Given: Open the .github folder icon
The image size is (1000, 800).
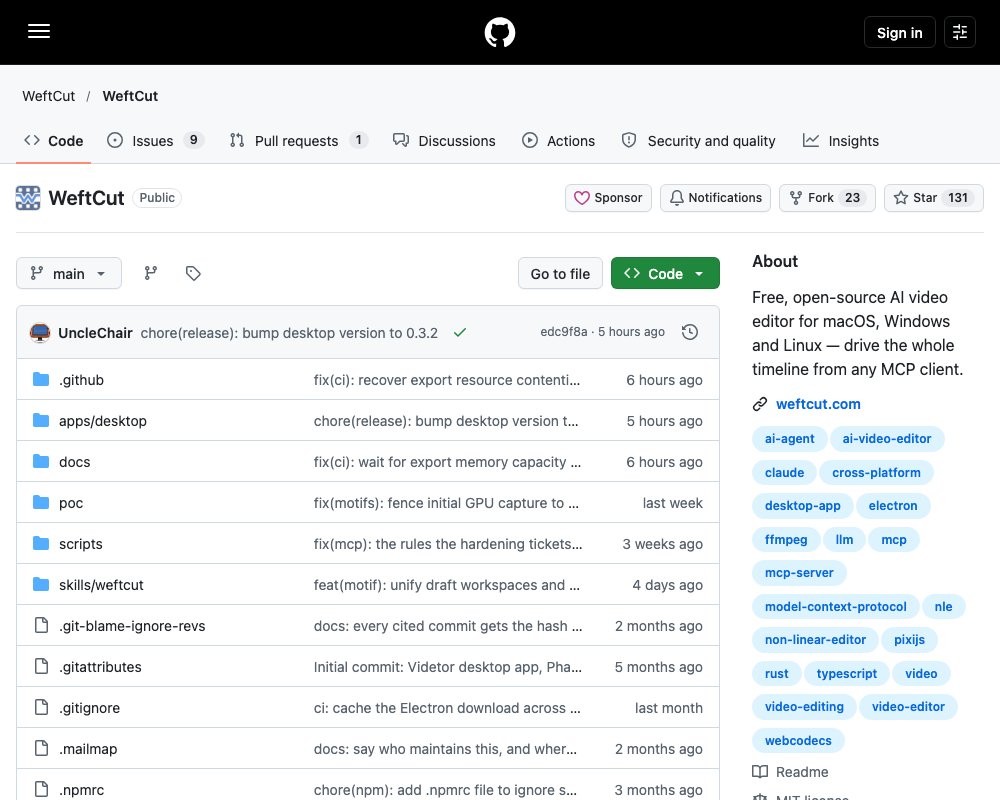Looking at the screenshot, I should 41,380.
